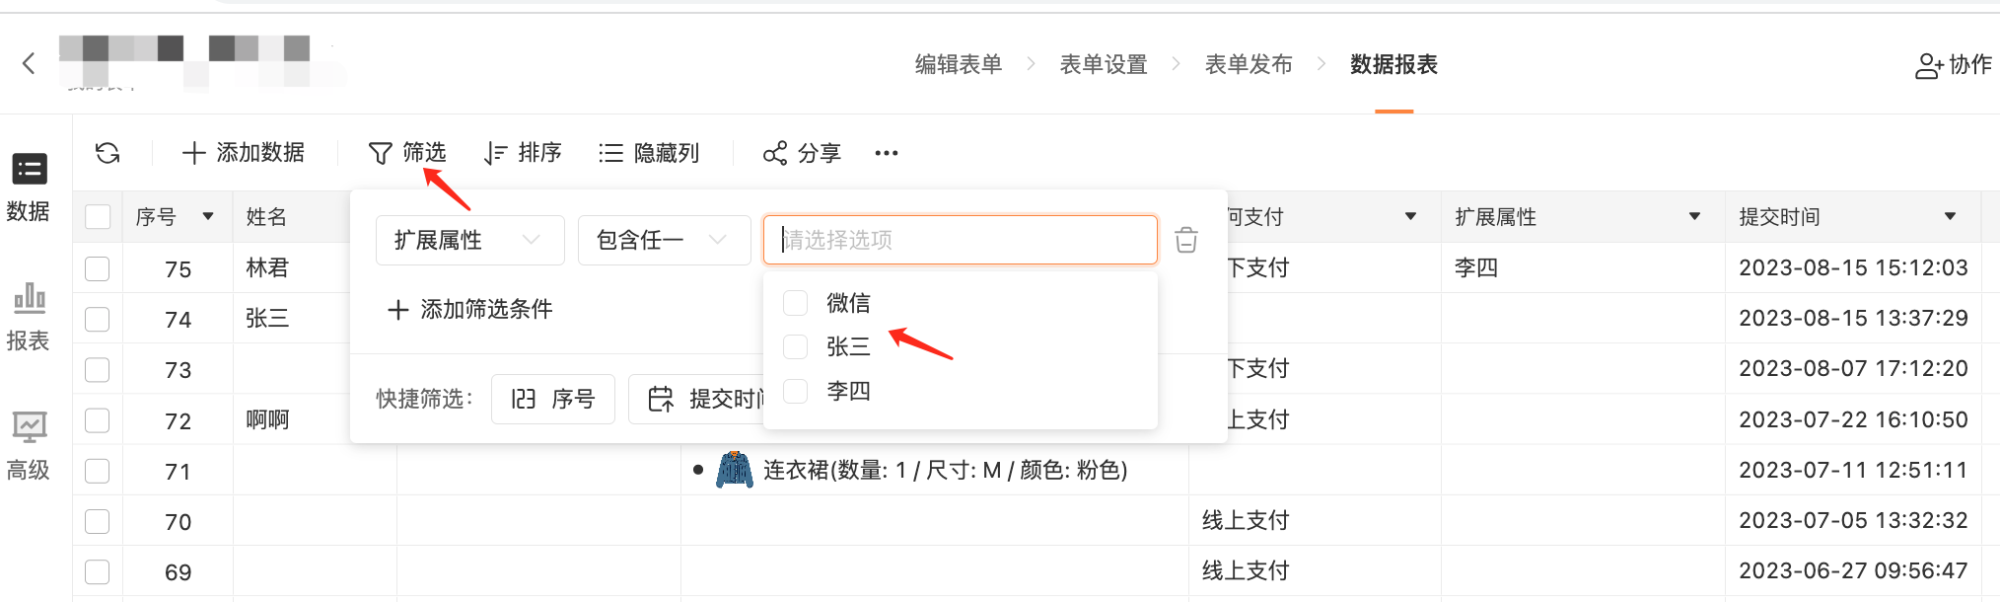This screenshot has height=602, width=2000.
Task: Open the 排序 sort option
Action: [523, 153]
